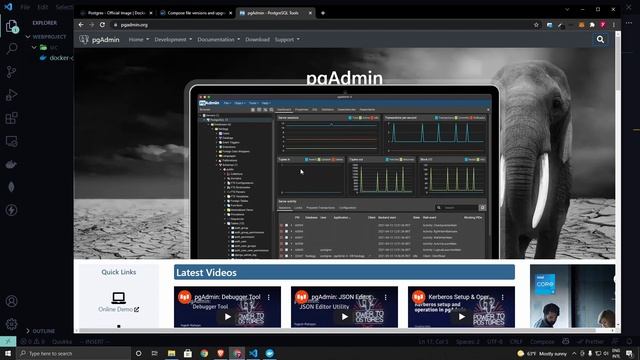Expand the Documentation dropdown menu
The width and height of the screenshot is (640, 360).
[219, 40]
